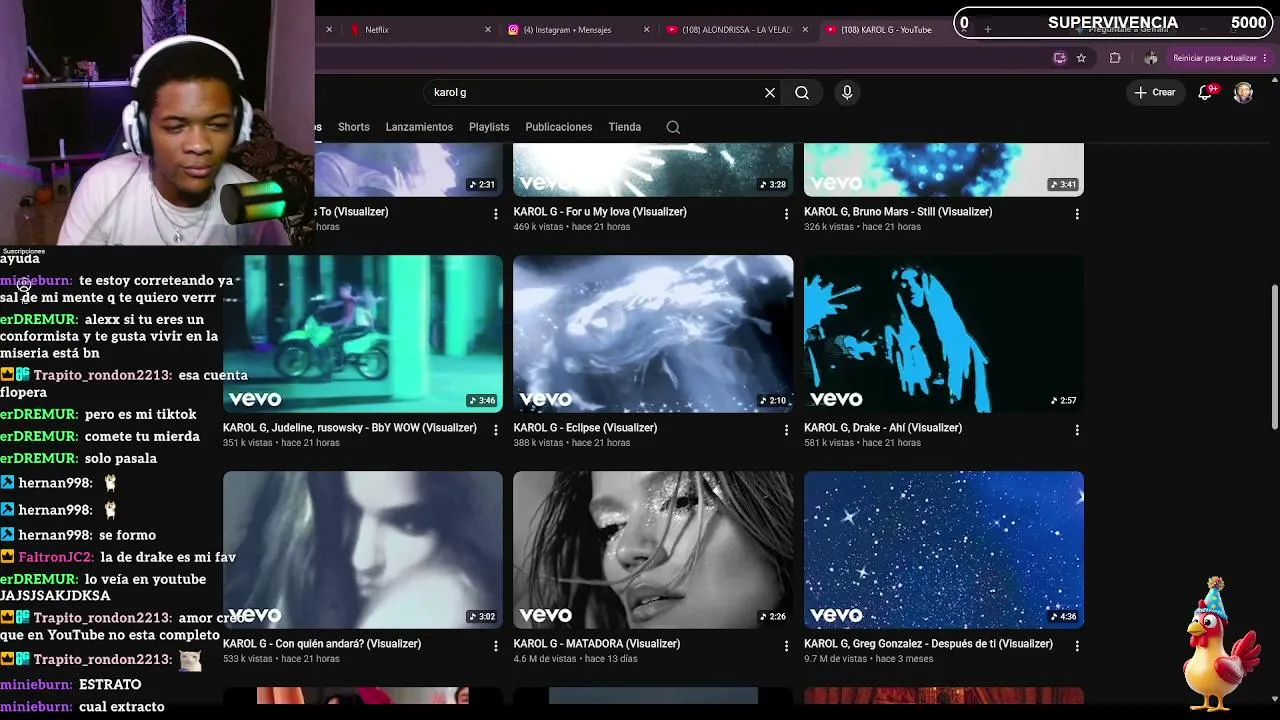Open more options for Después de ti video
The width and height of the screenshot is (1280, 720).
pos(1077,646)
